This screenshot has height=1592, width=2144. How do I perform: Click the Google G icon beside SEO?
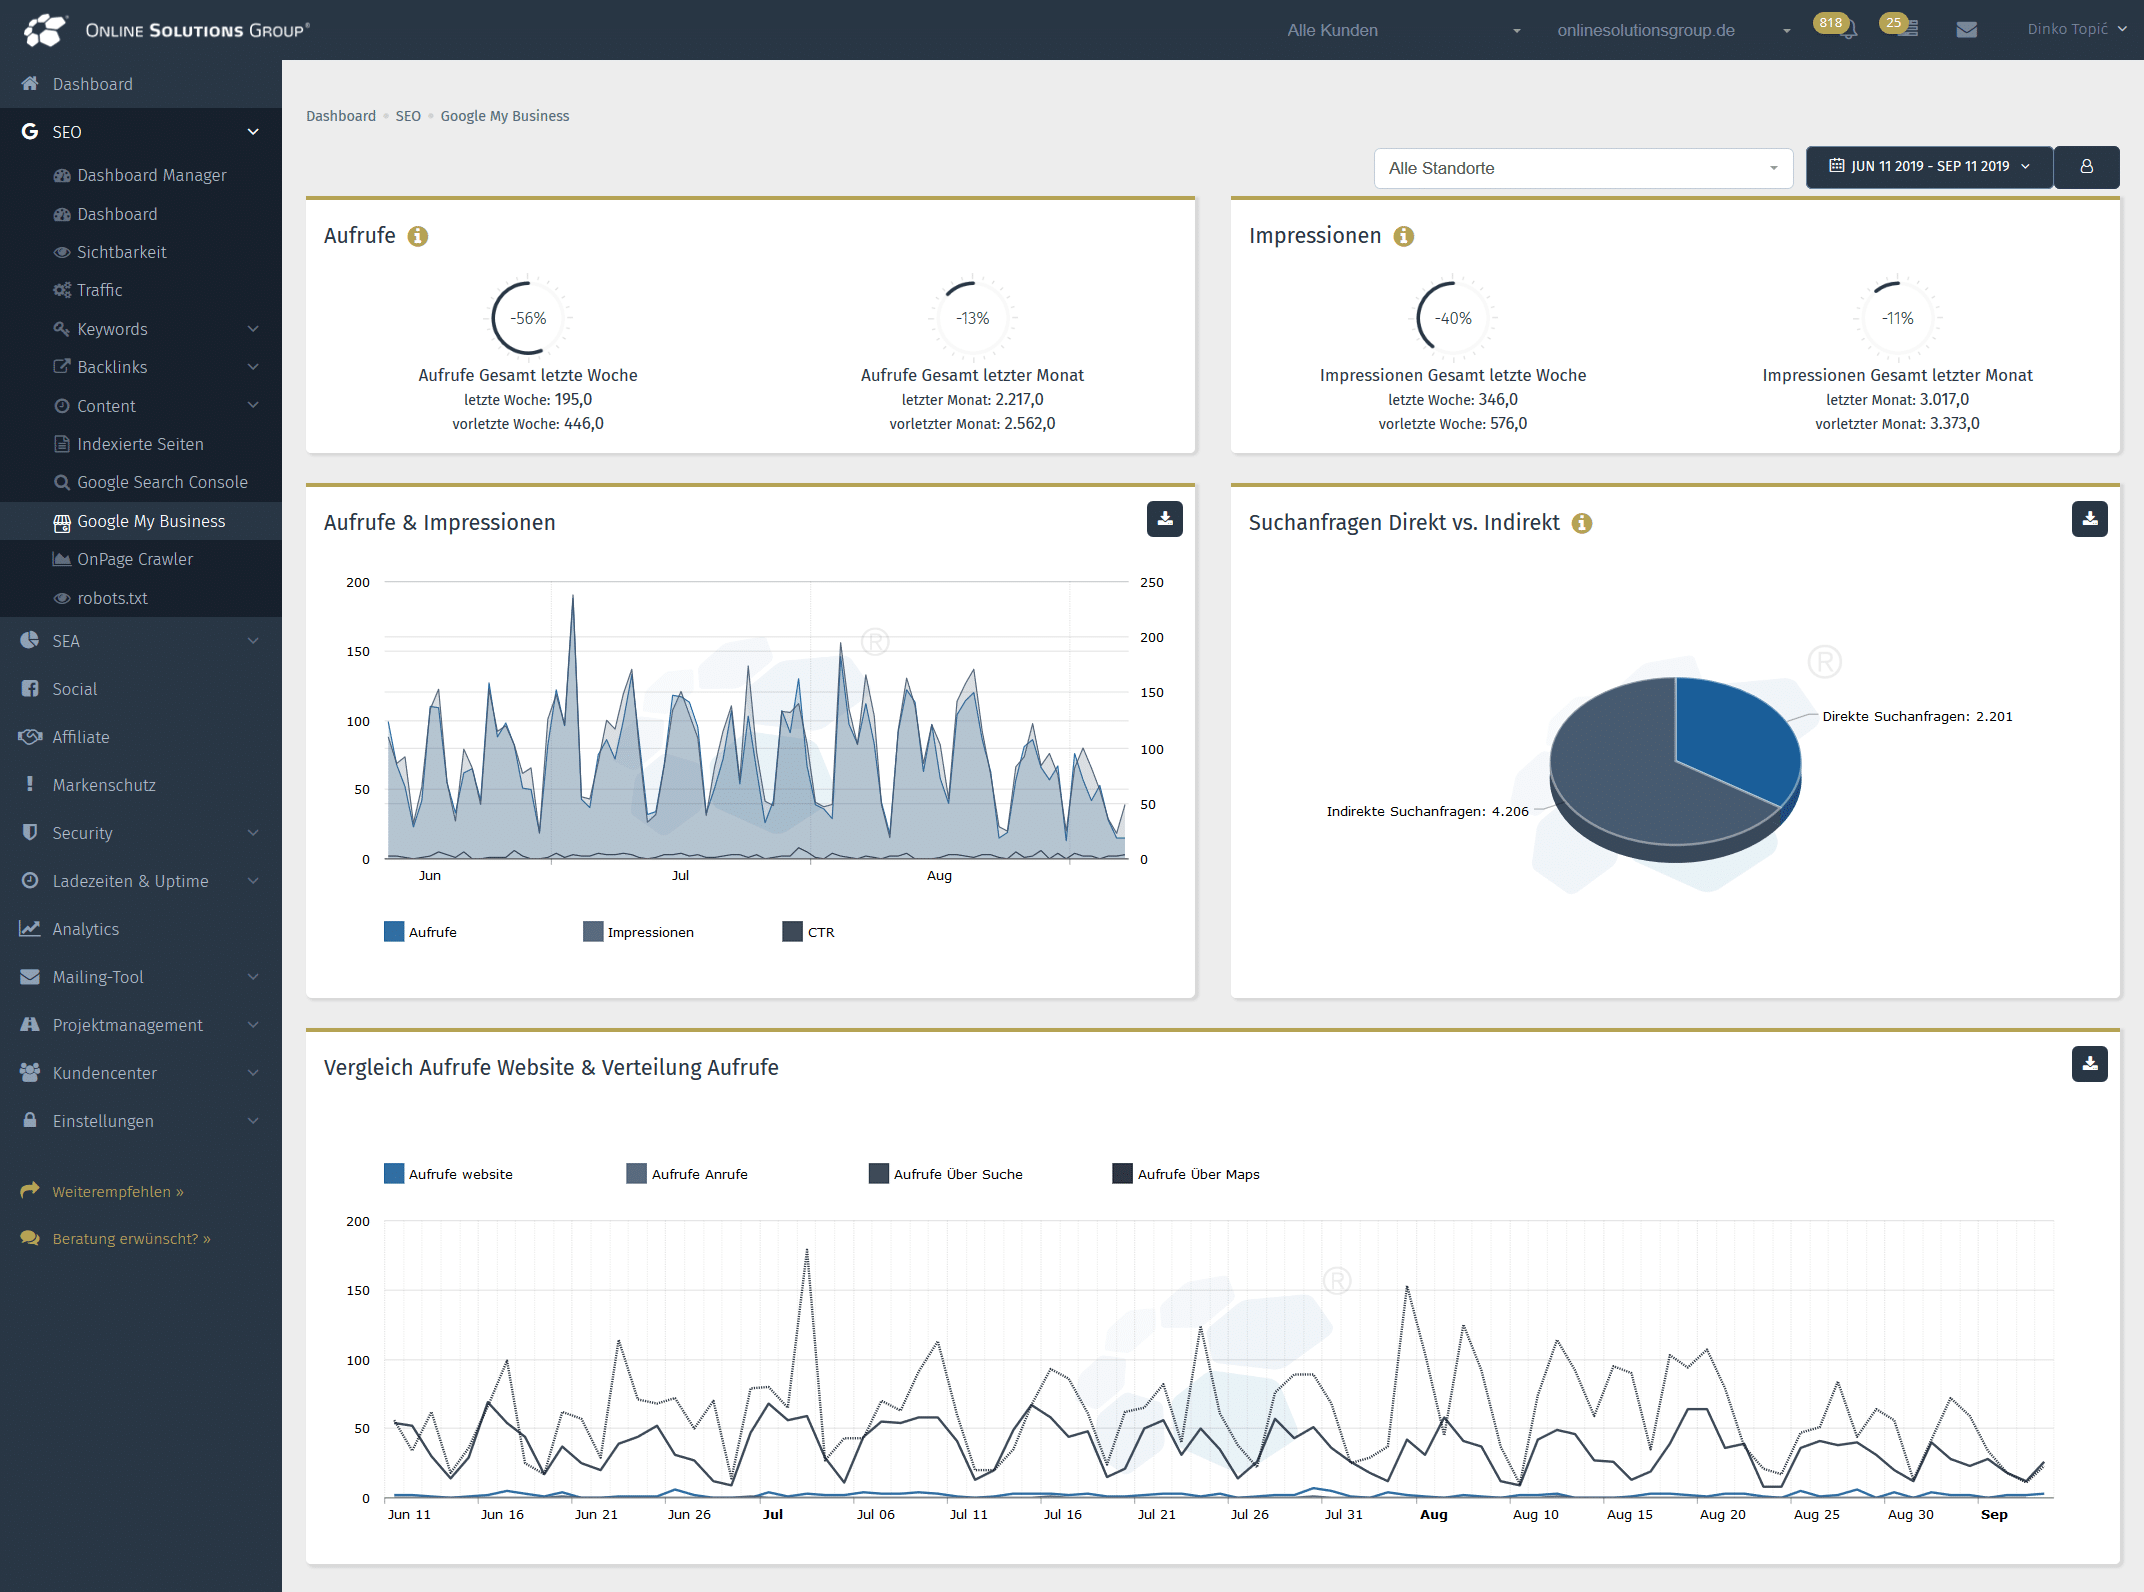tap(30, 132)
